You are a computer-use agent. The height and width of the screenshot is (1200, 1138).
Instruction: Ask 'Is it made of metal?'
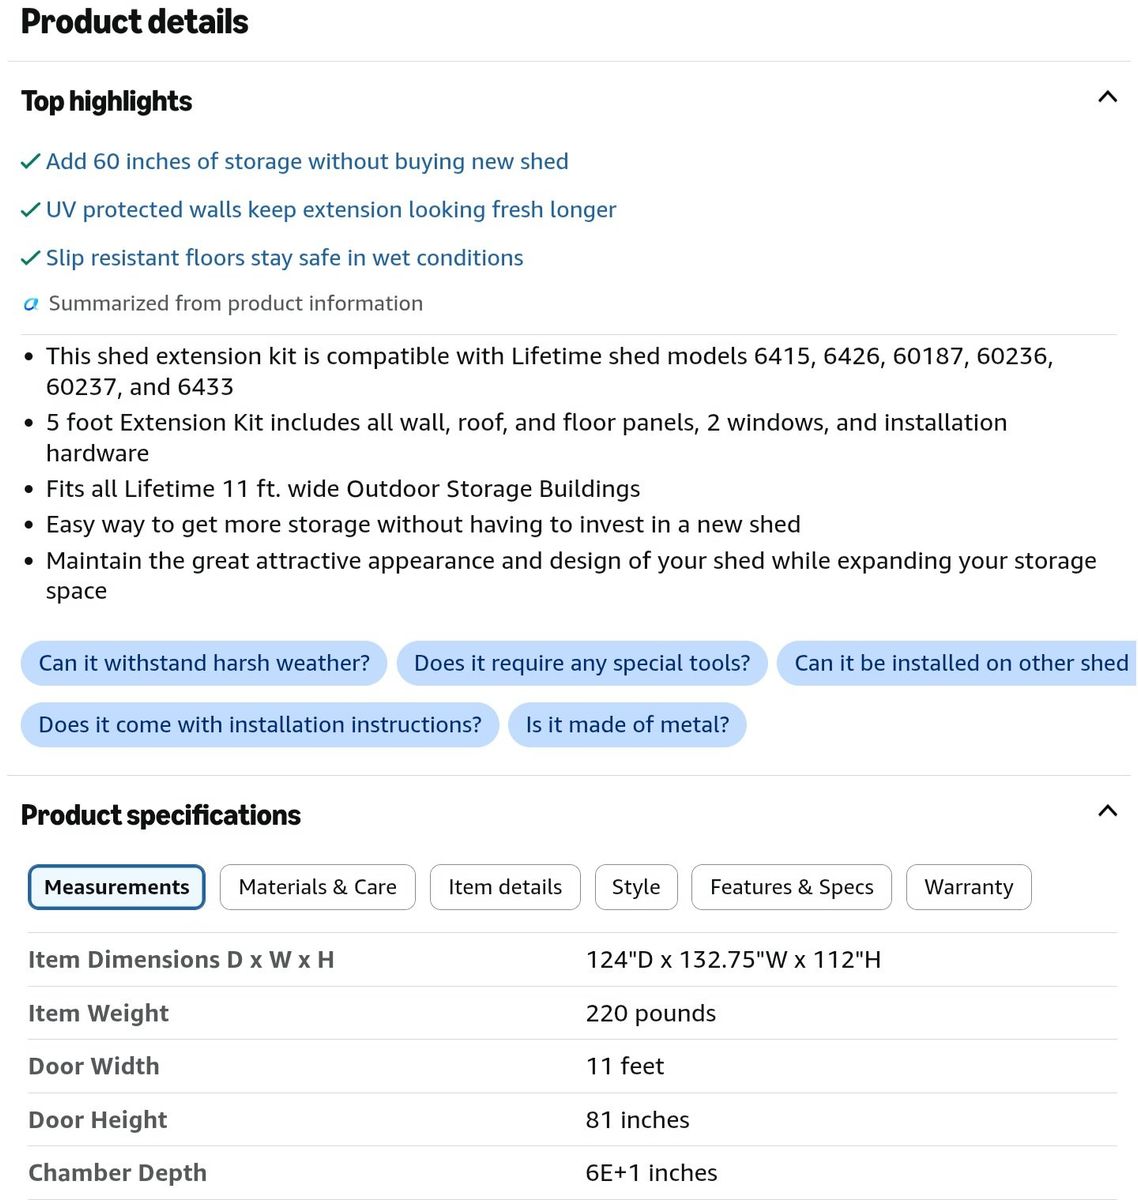[628, 725]
